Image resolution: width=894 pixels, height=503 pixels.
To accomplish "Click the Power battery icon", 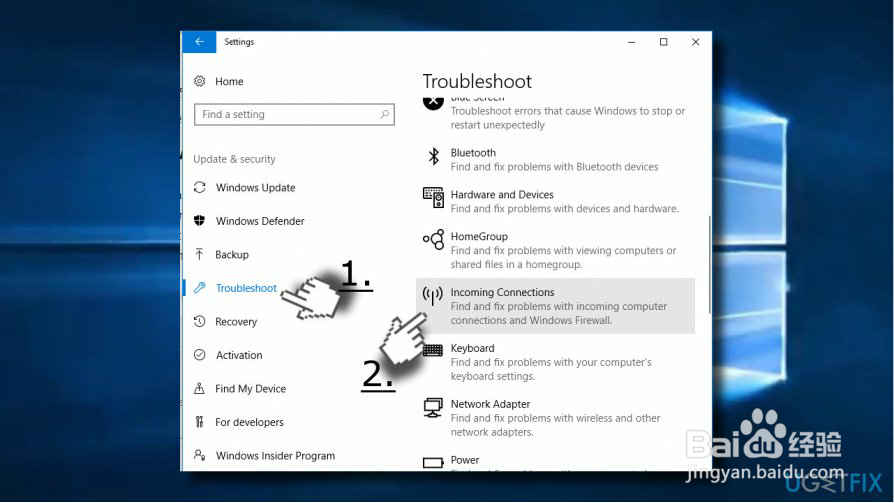I will pos(433,463).
